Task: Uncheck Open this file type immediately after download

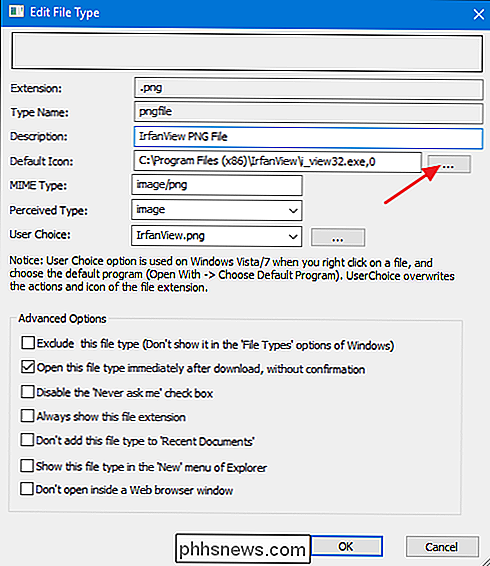Action: (x=28, y=367)
